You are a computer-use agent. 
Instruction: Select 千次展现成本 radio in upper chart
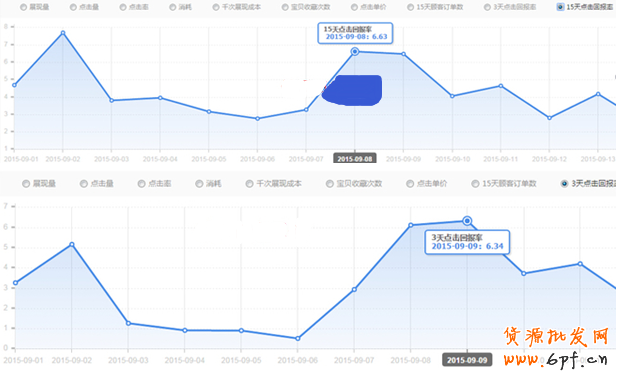(216, 7)
